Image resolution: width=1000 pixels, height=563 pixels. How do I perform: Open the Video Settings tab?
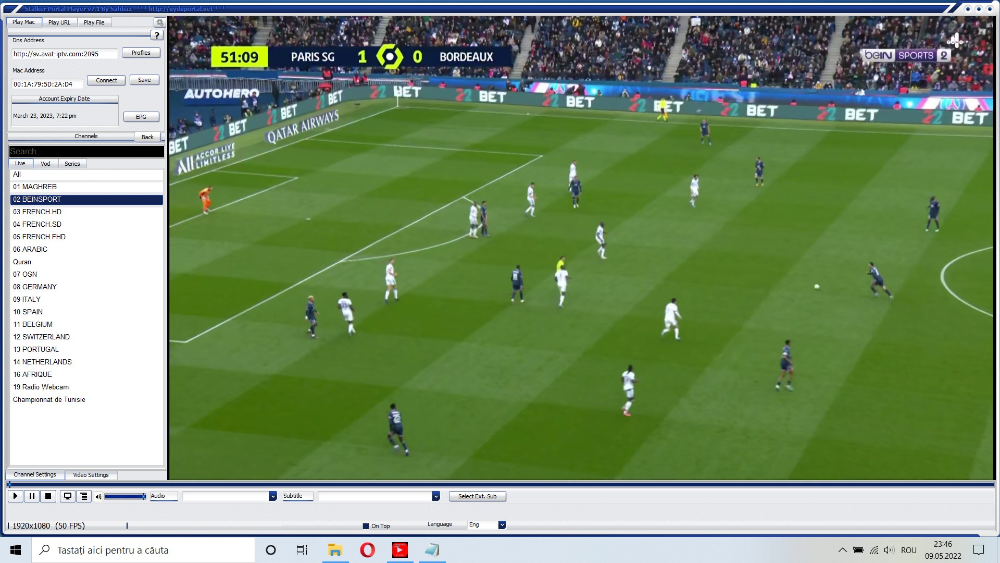click(x=91, y=475)
